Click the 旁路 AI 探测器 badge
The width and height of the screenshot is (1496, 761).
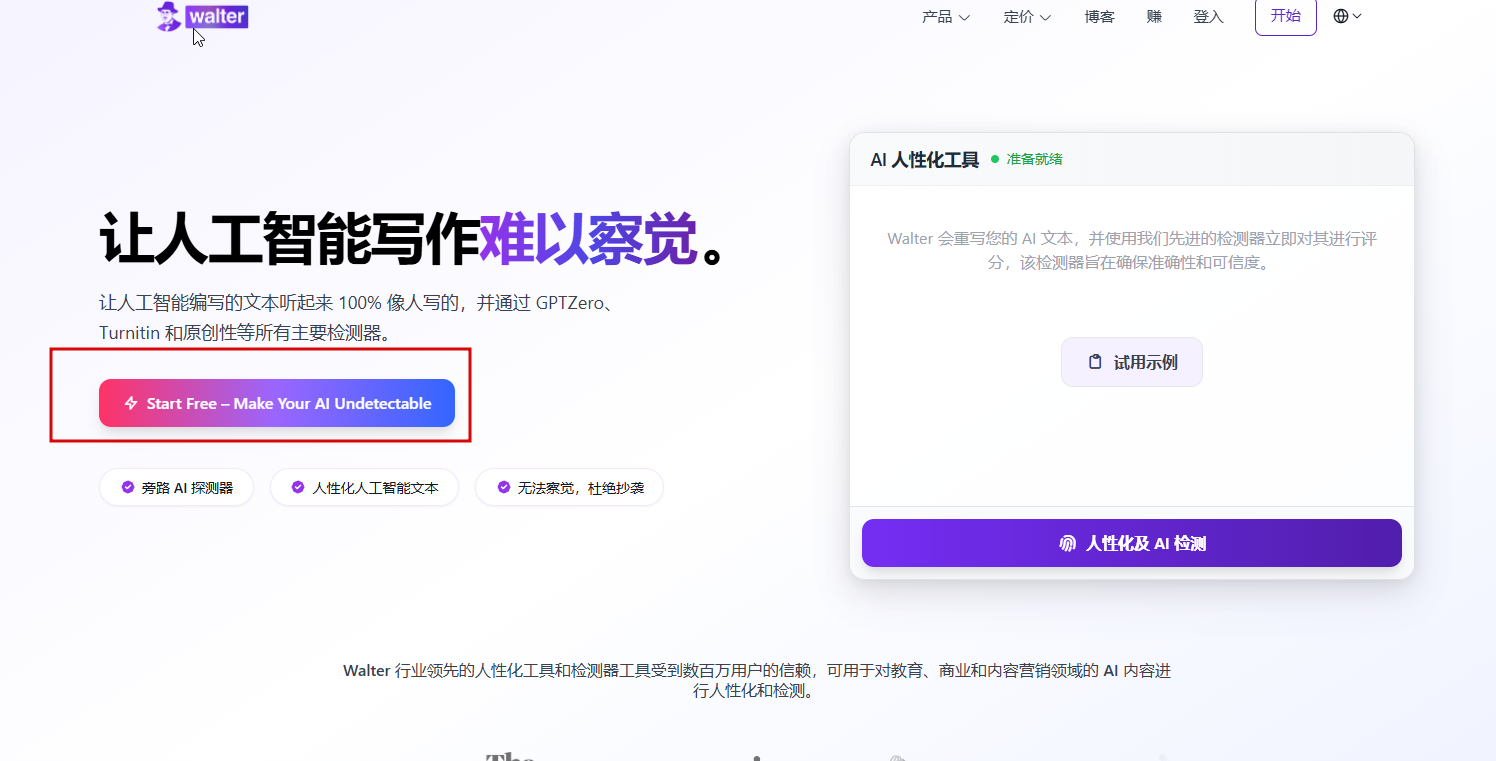click(x=176, y=488)
